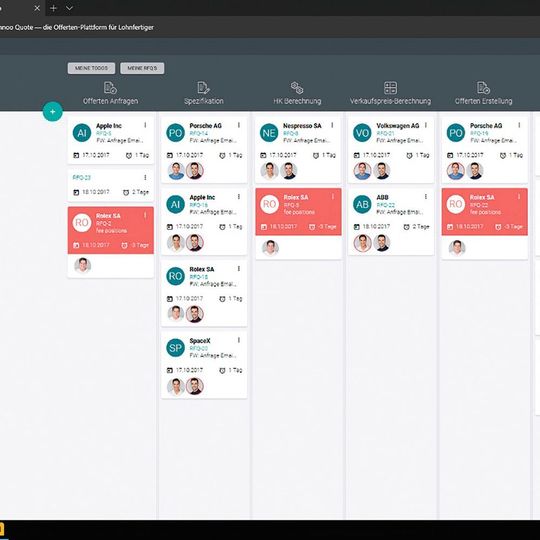Open a new browser tab
Viewport: 540px width, 540px height.
(x=53, y=8)
